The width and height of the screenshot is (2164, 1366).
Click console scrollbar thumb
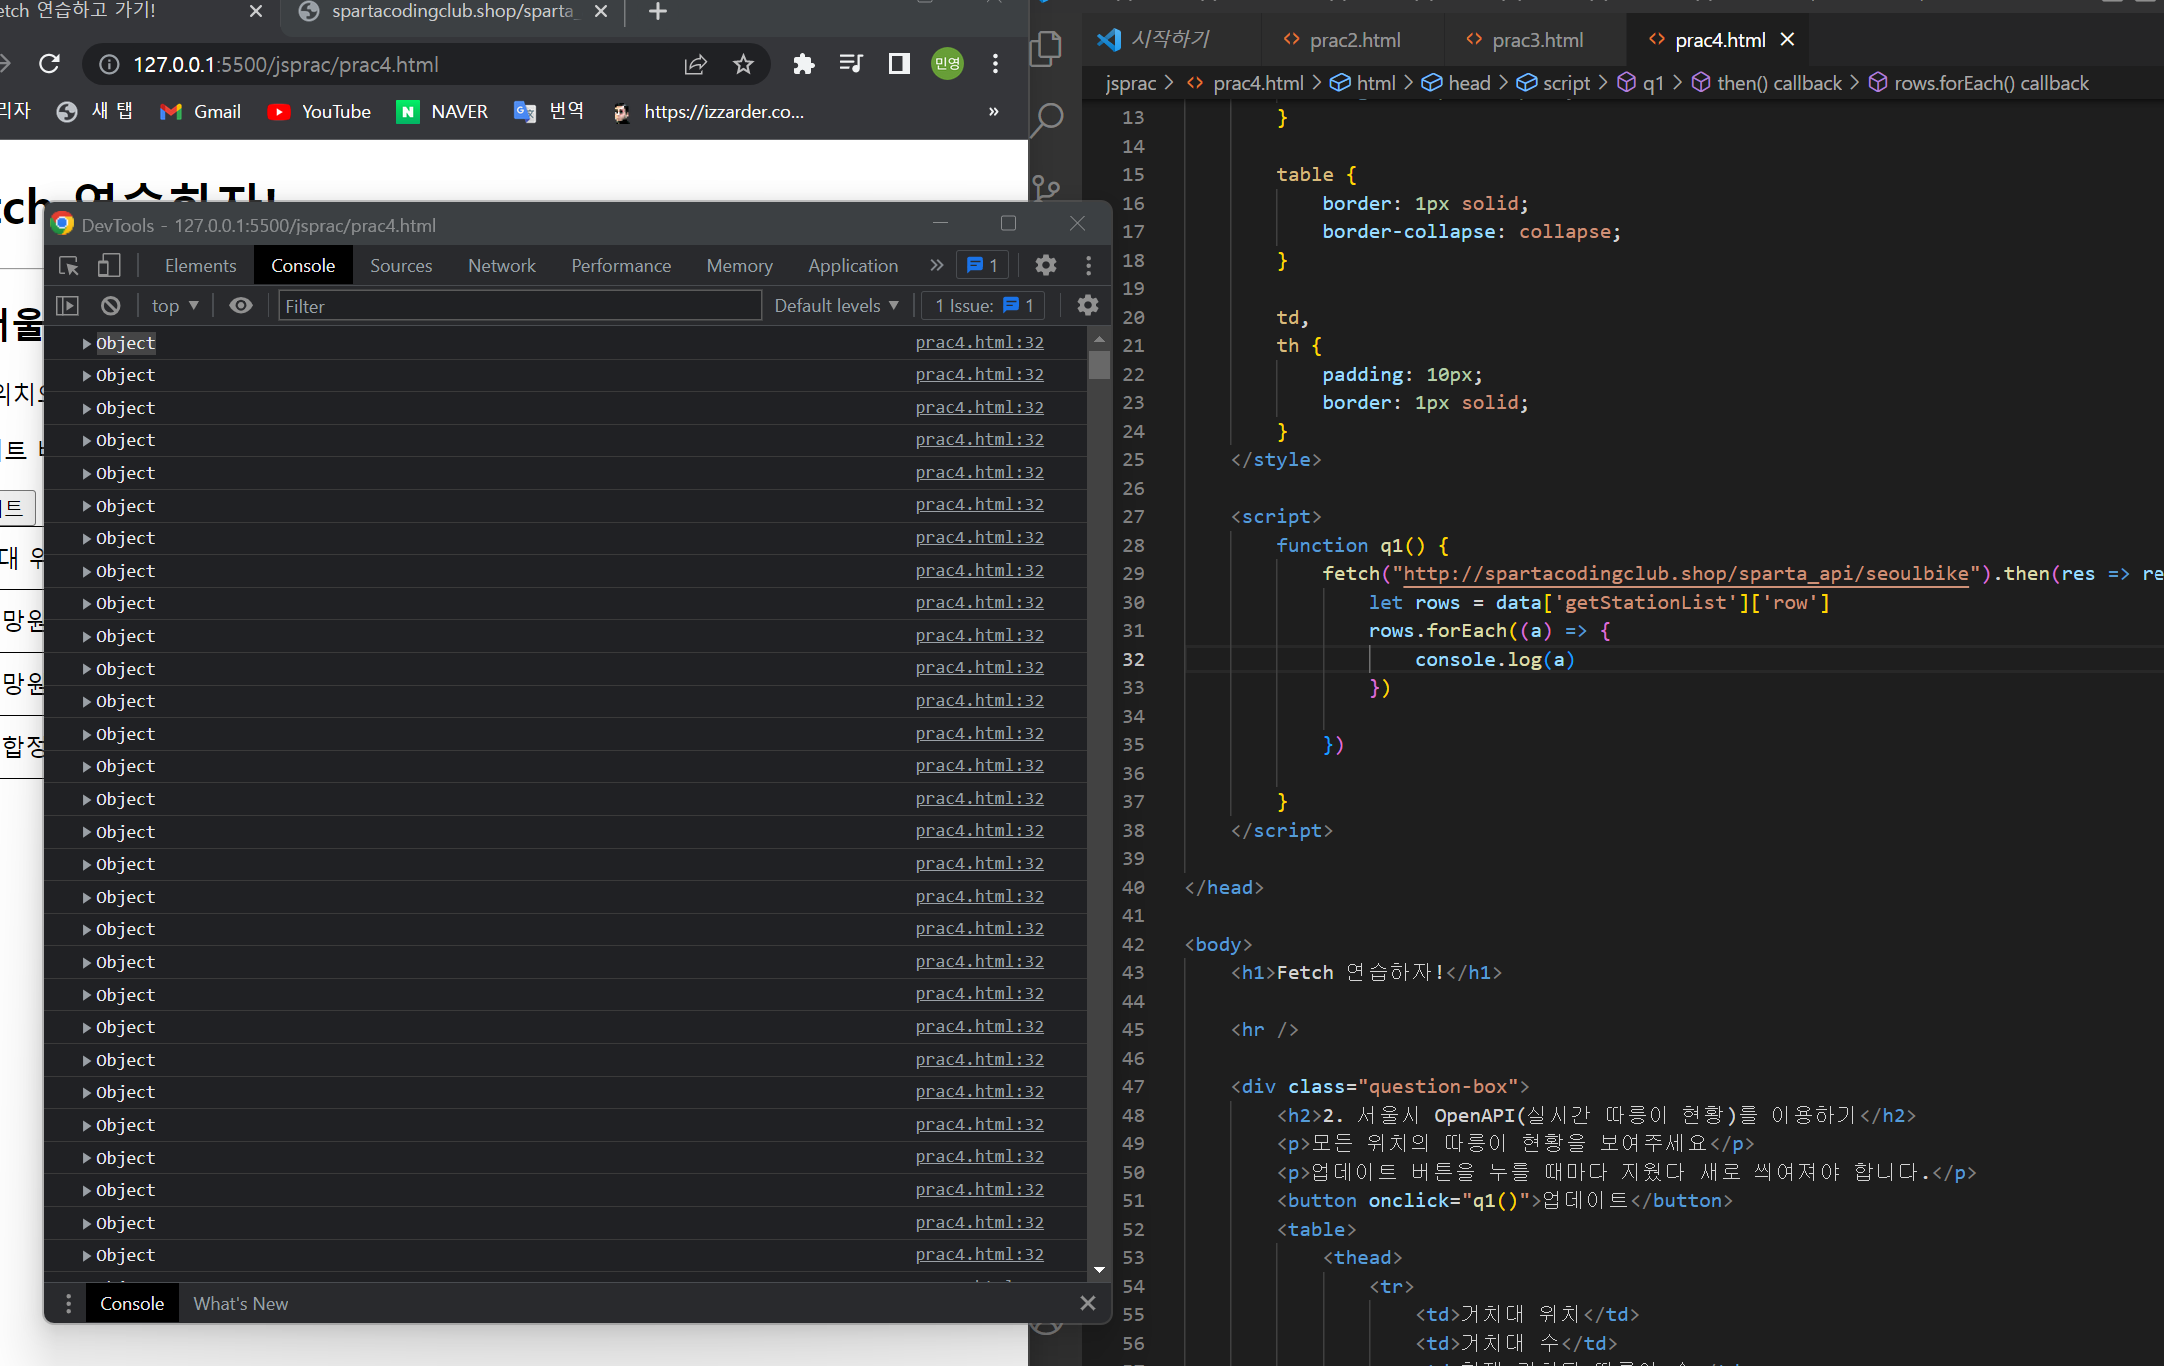tap(1099, 364)
